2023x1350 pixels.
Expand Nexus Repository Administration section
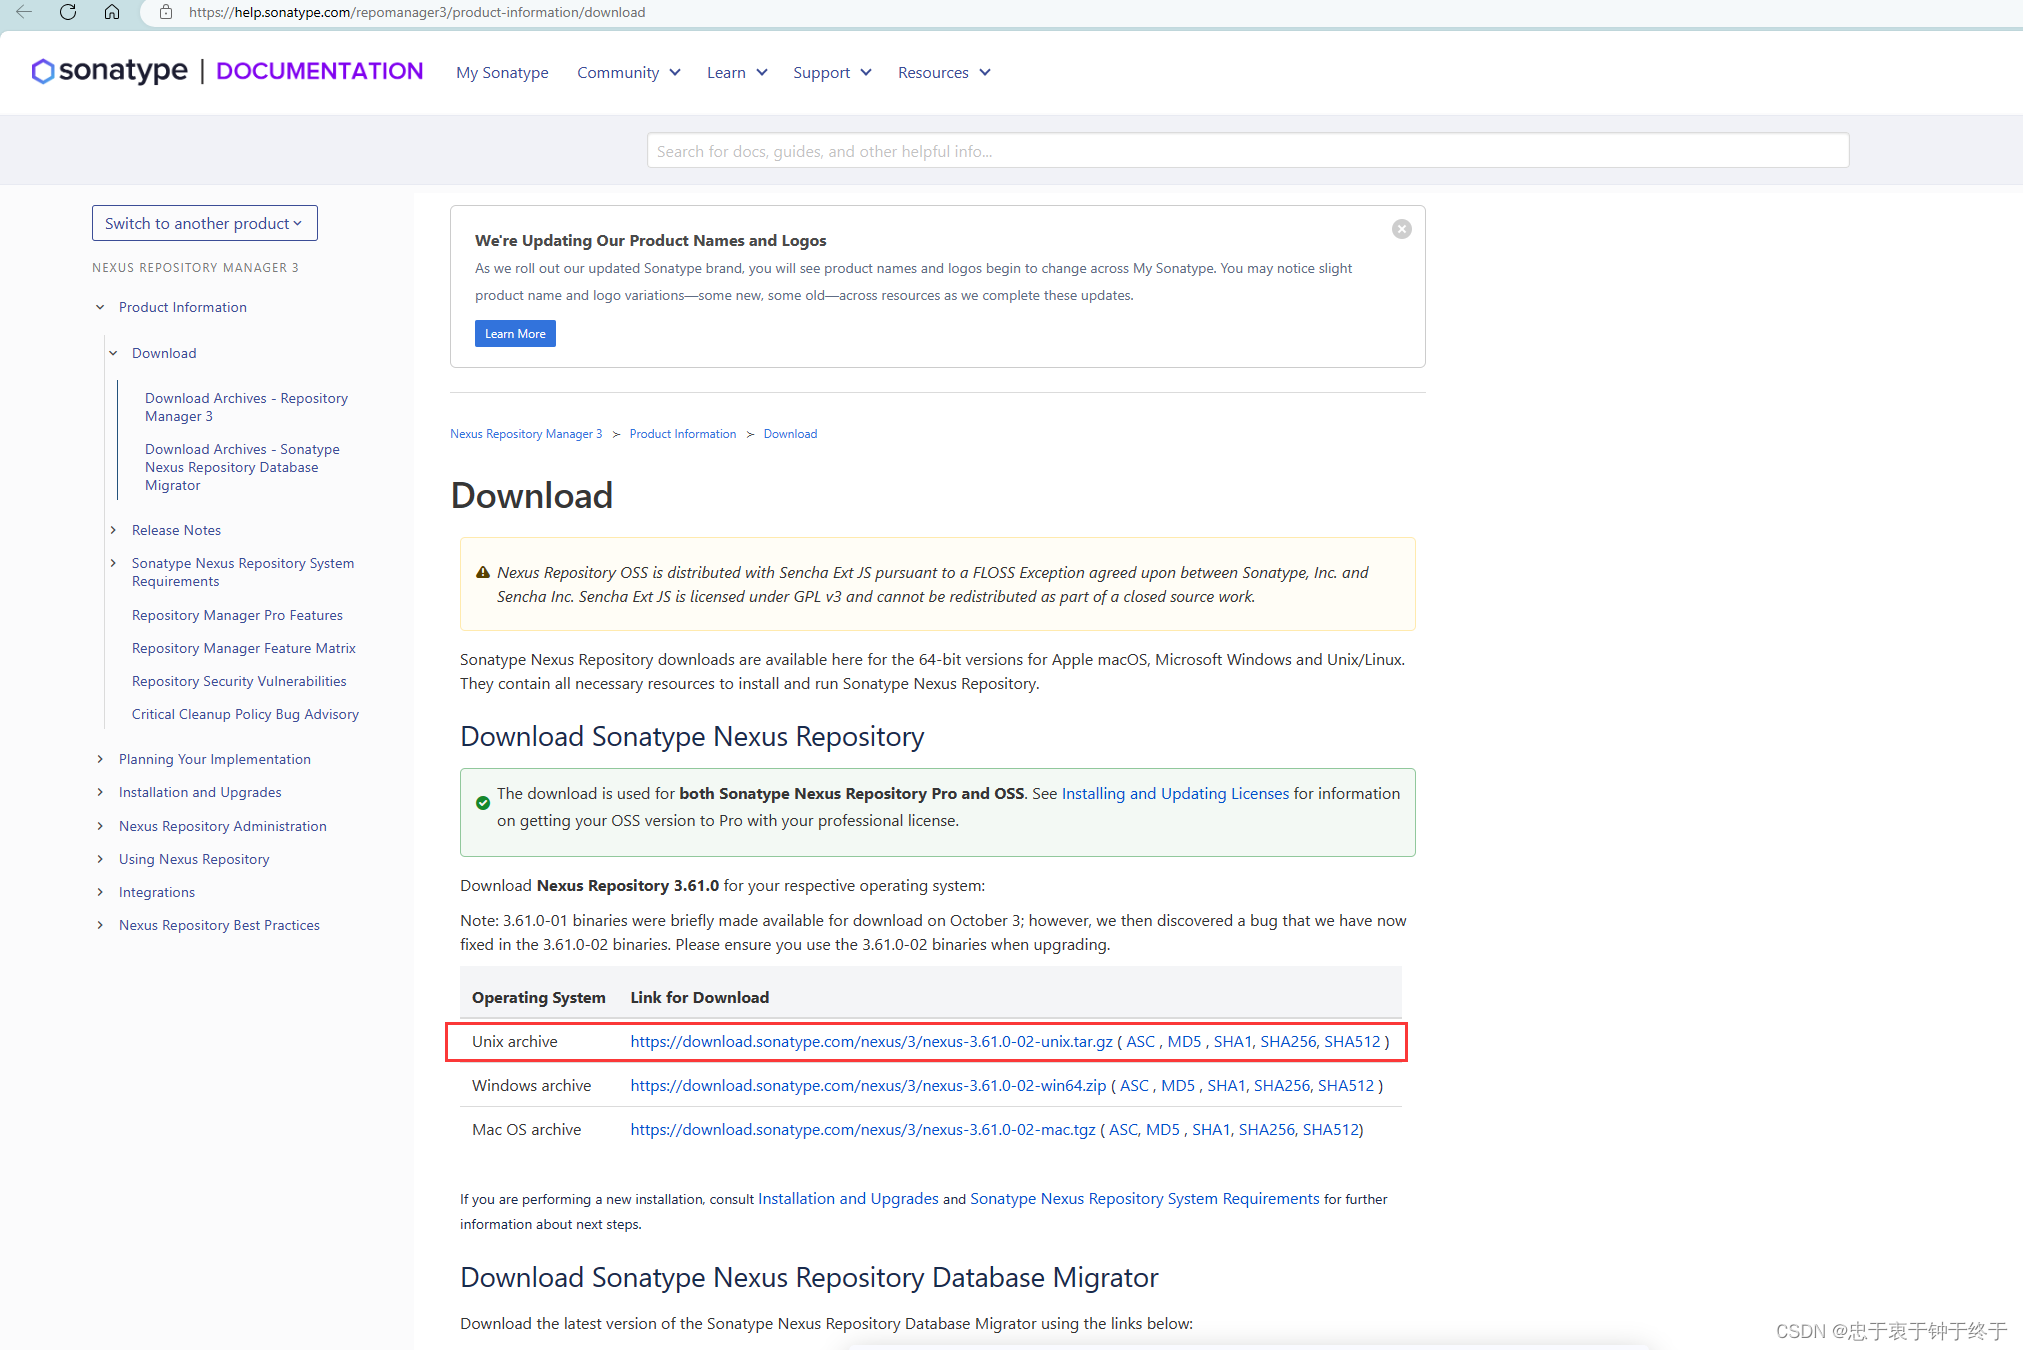pos(100,826)
